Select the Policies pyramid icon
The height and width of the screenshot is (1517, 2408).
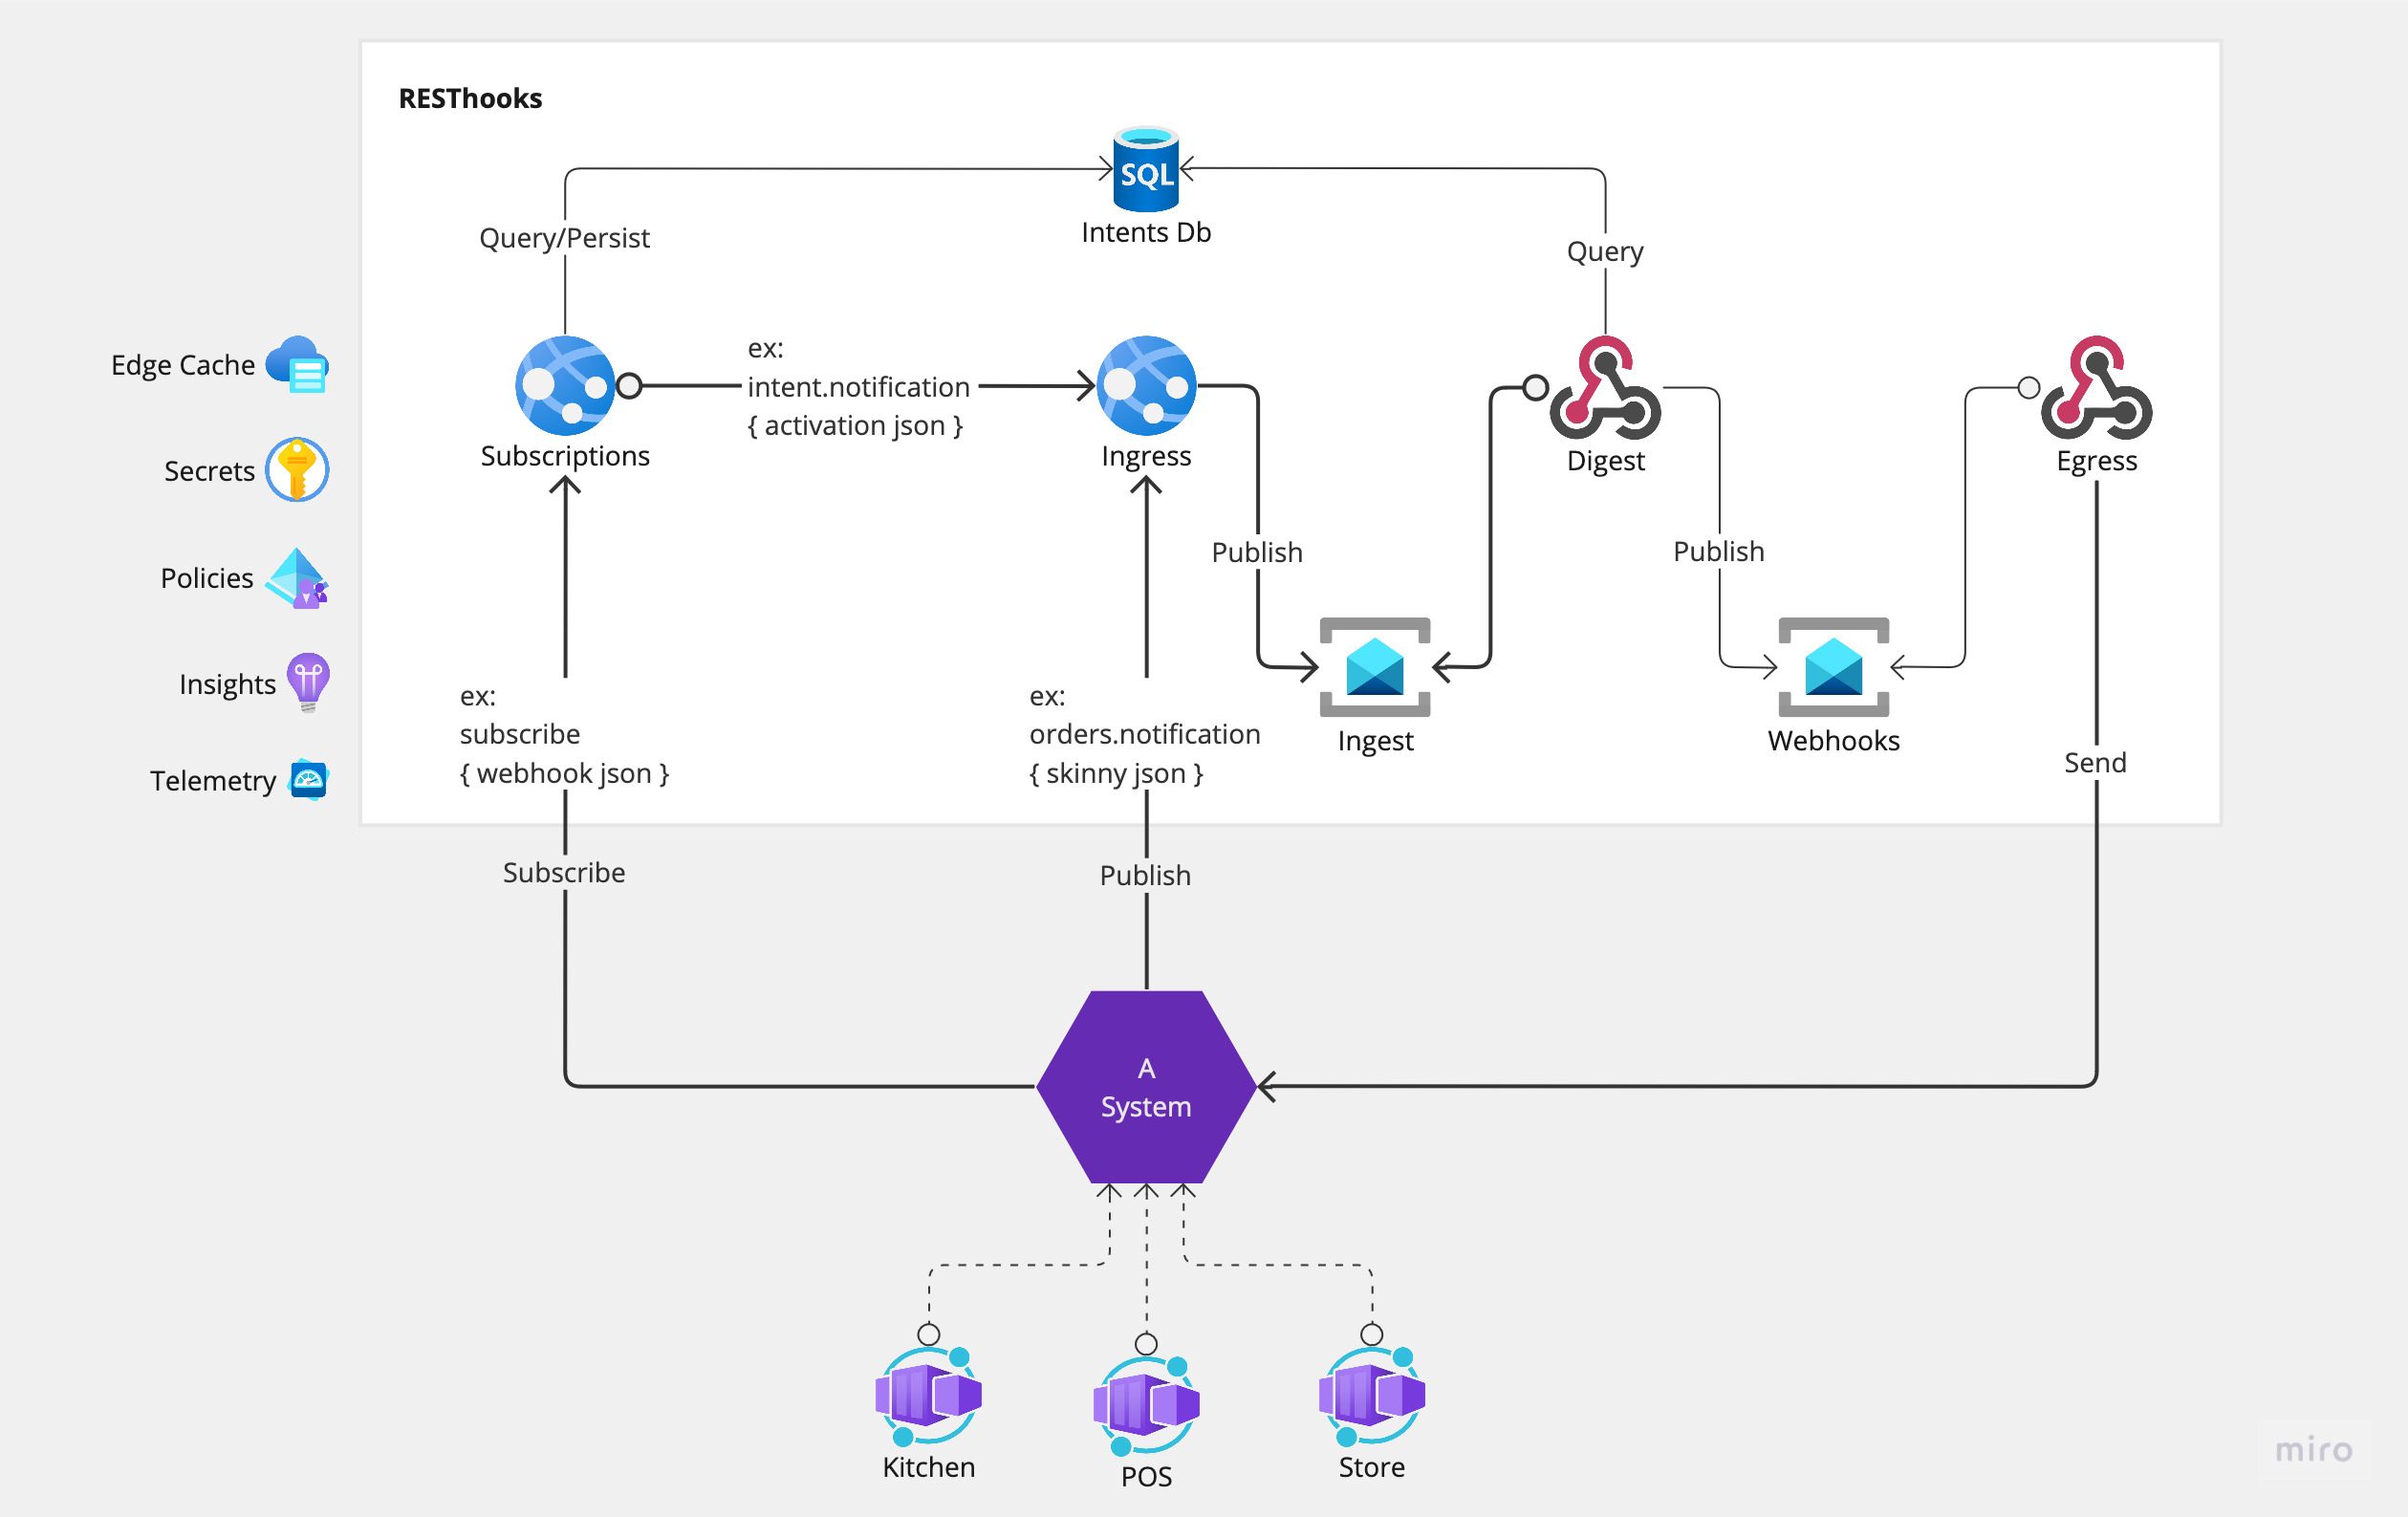[297, 578]
